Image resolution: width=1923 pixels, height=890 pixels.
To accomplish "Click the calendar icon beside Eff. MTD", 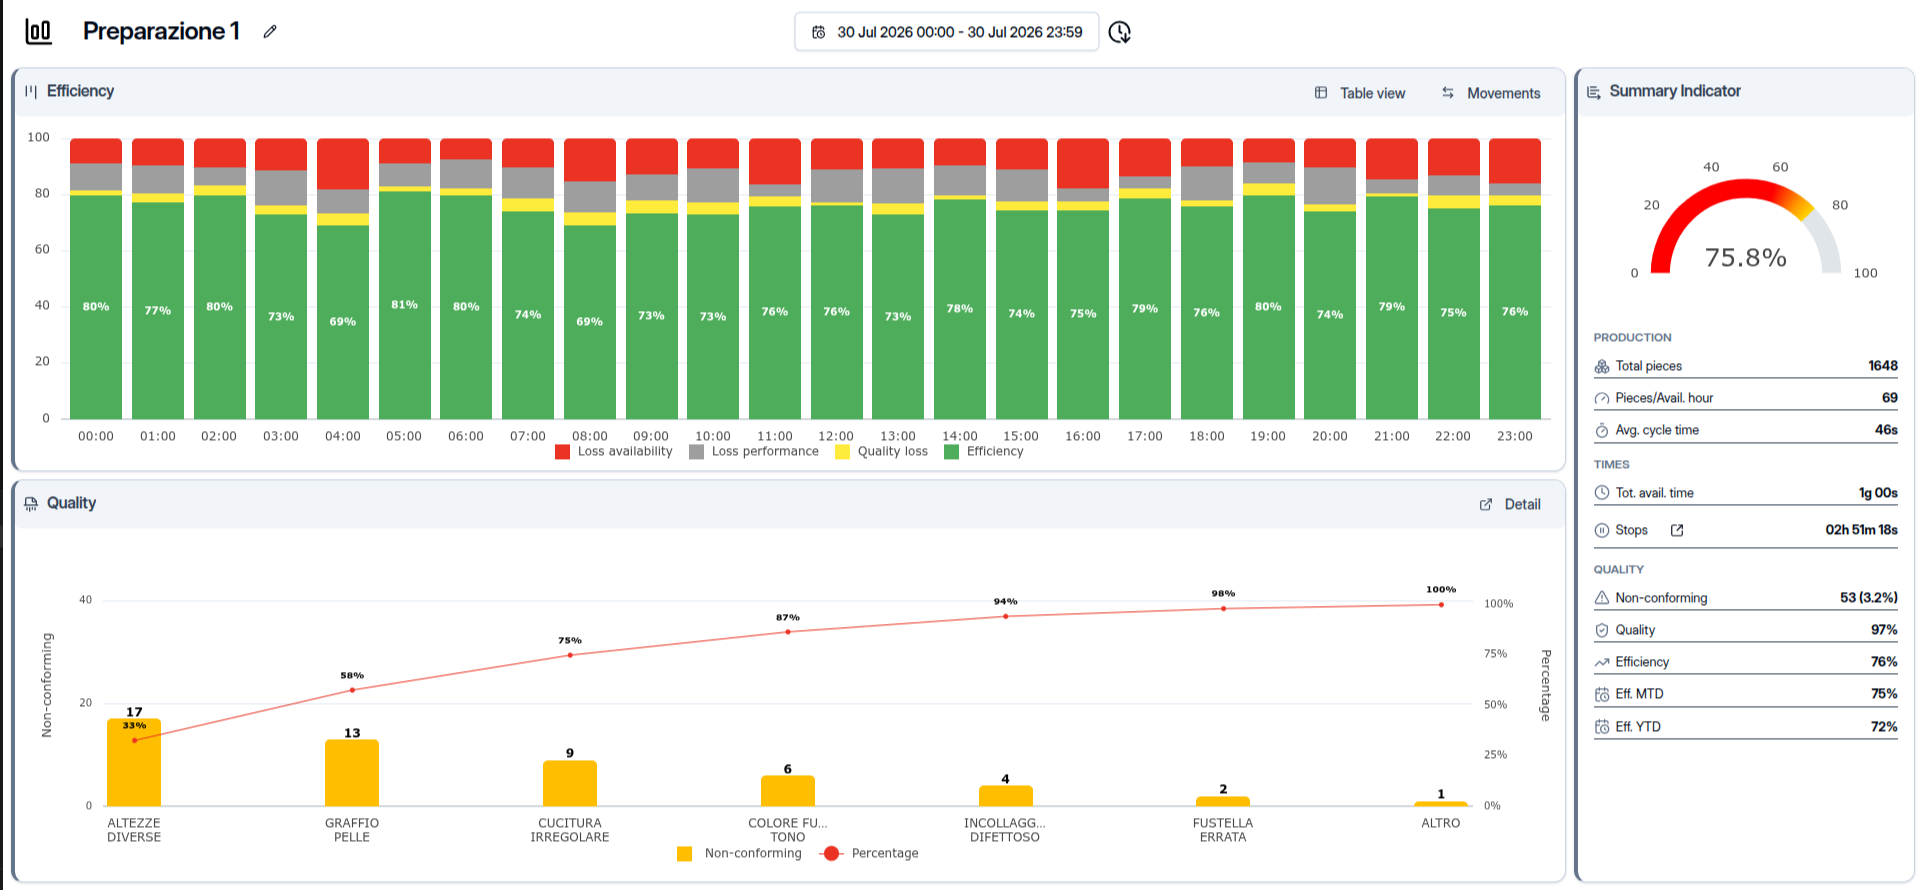I will tap(1602, 694).
